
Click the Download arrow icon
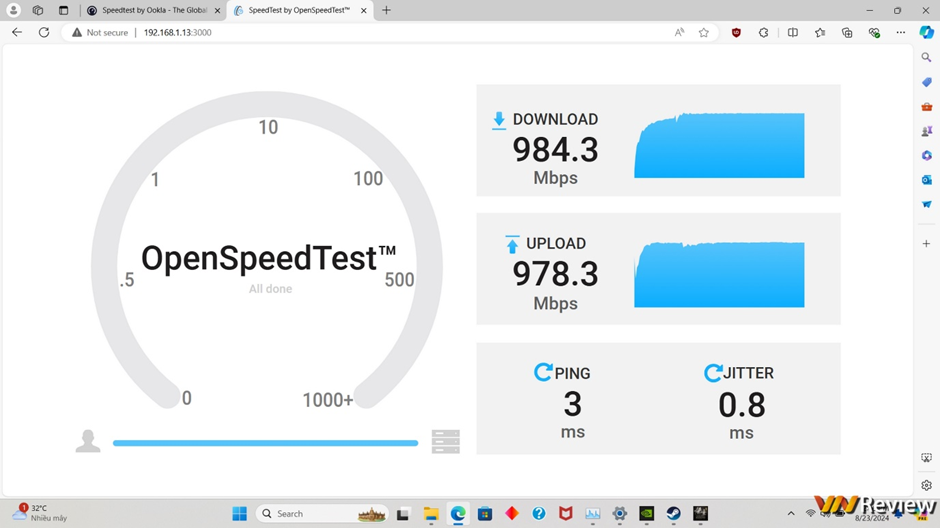click(499, 120)
